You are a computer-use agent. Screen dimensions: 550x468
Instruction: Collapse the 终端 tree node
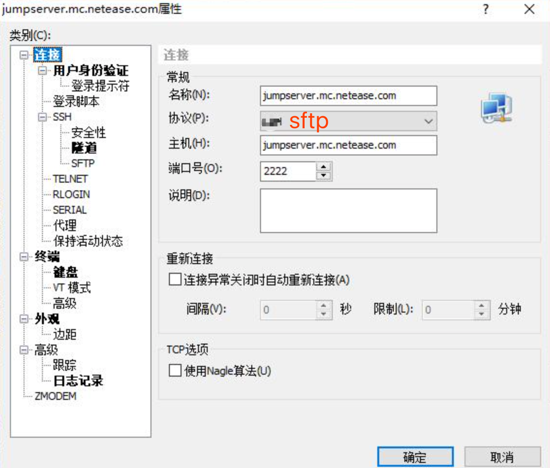[24, 257]
